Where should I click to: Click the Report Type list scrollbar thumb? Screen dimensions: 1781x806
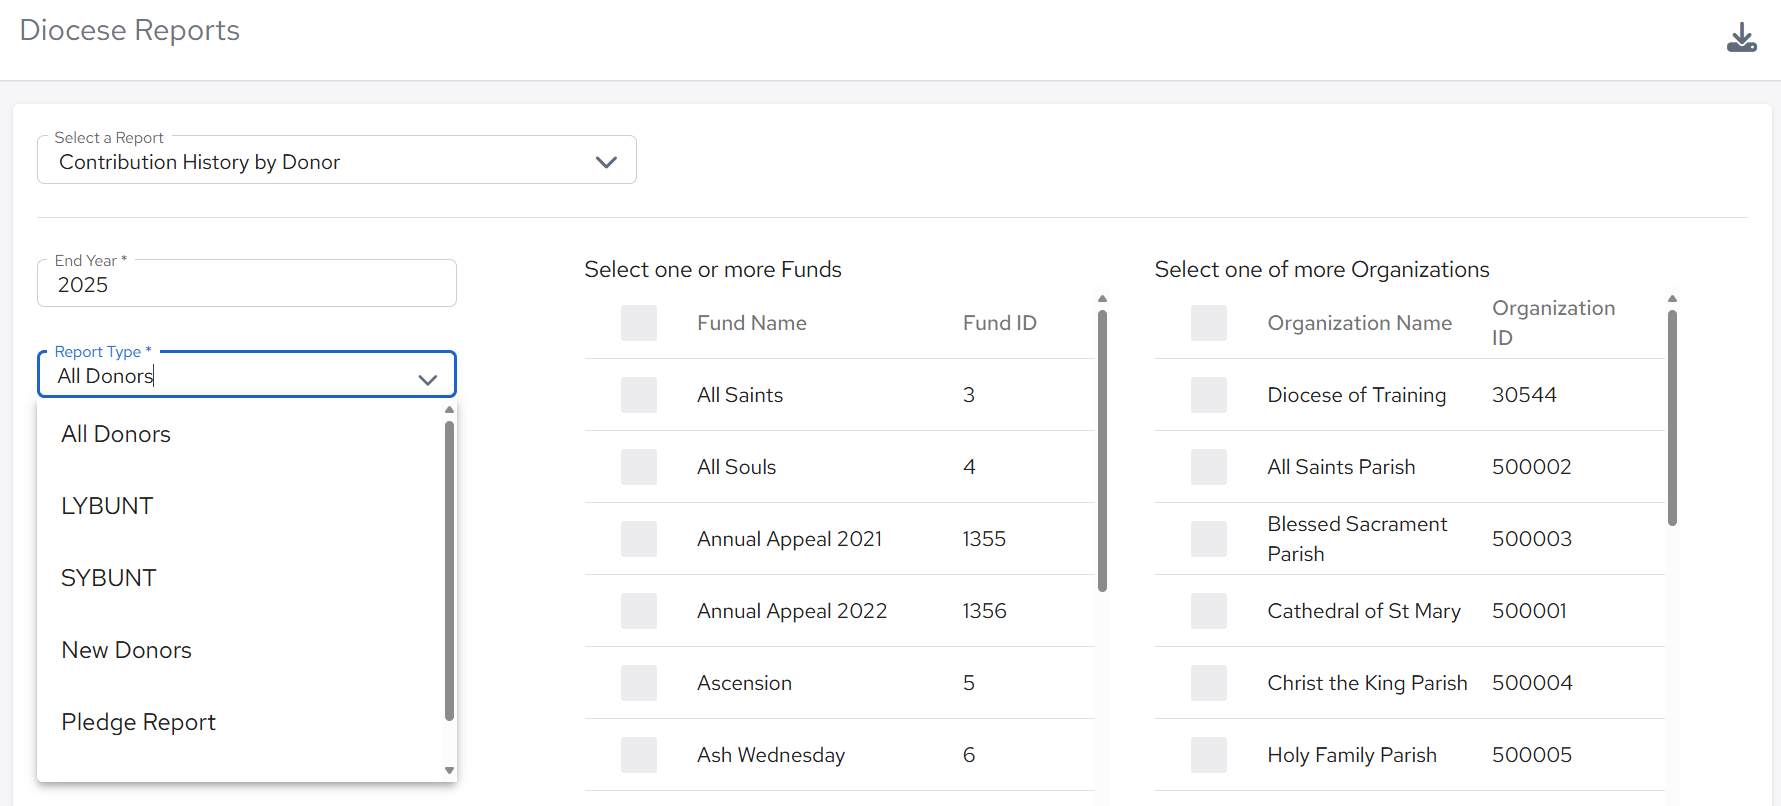tap(449, 570)
